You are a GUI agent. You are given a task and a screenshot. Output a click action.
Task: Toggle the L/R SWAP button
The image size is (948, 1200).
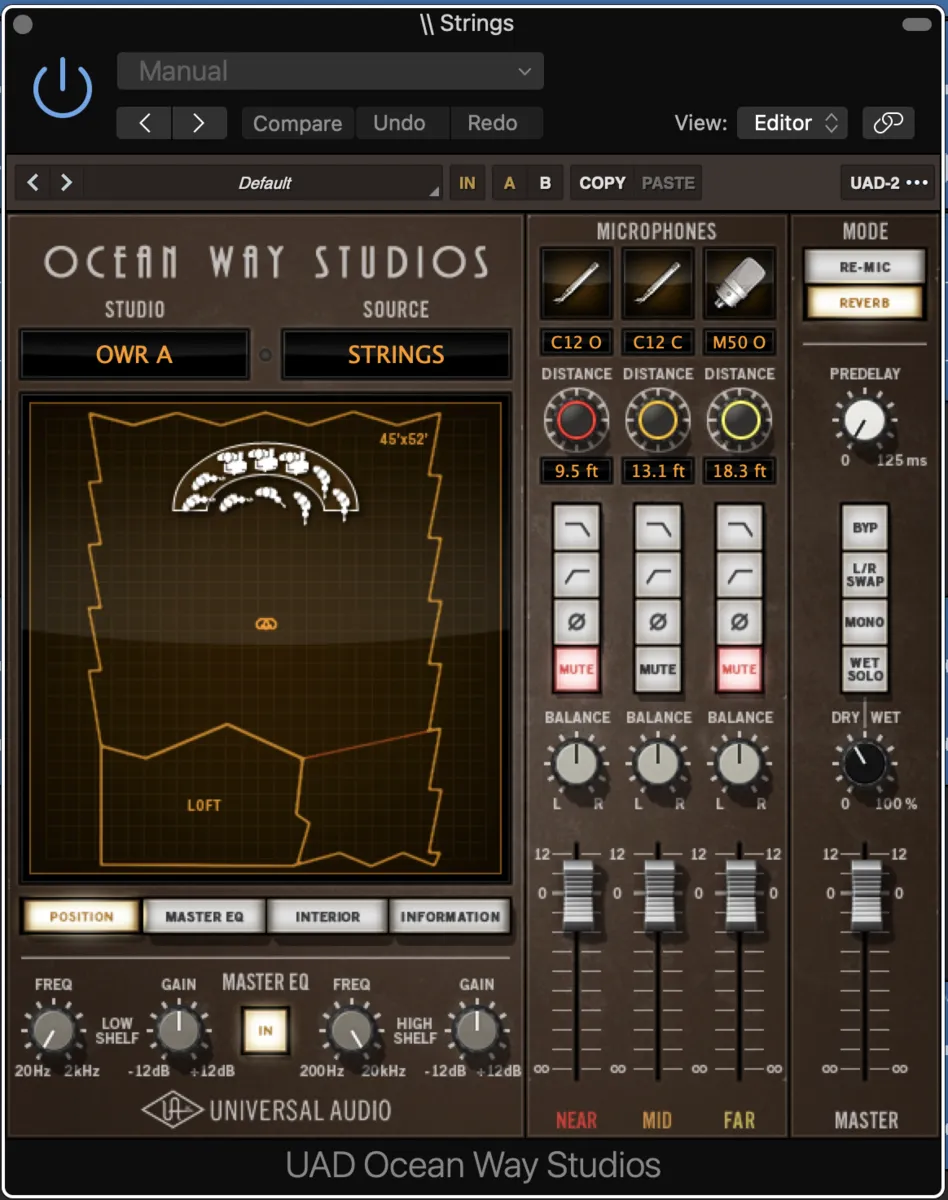pos(864,575)
